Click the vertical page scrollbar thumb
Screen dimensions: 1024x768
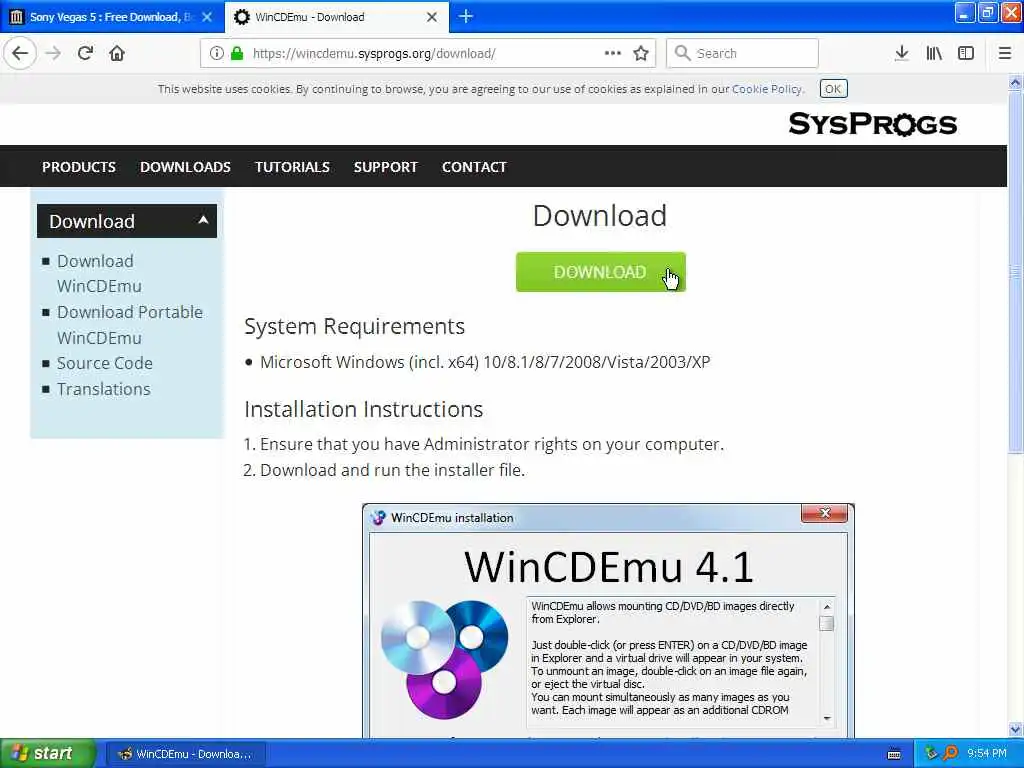pyautogui.click(x=1015, y=271)
